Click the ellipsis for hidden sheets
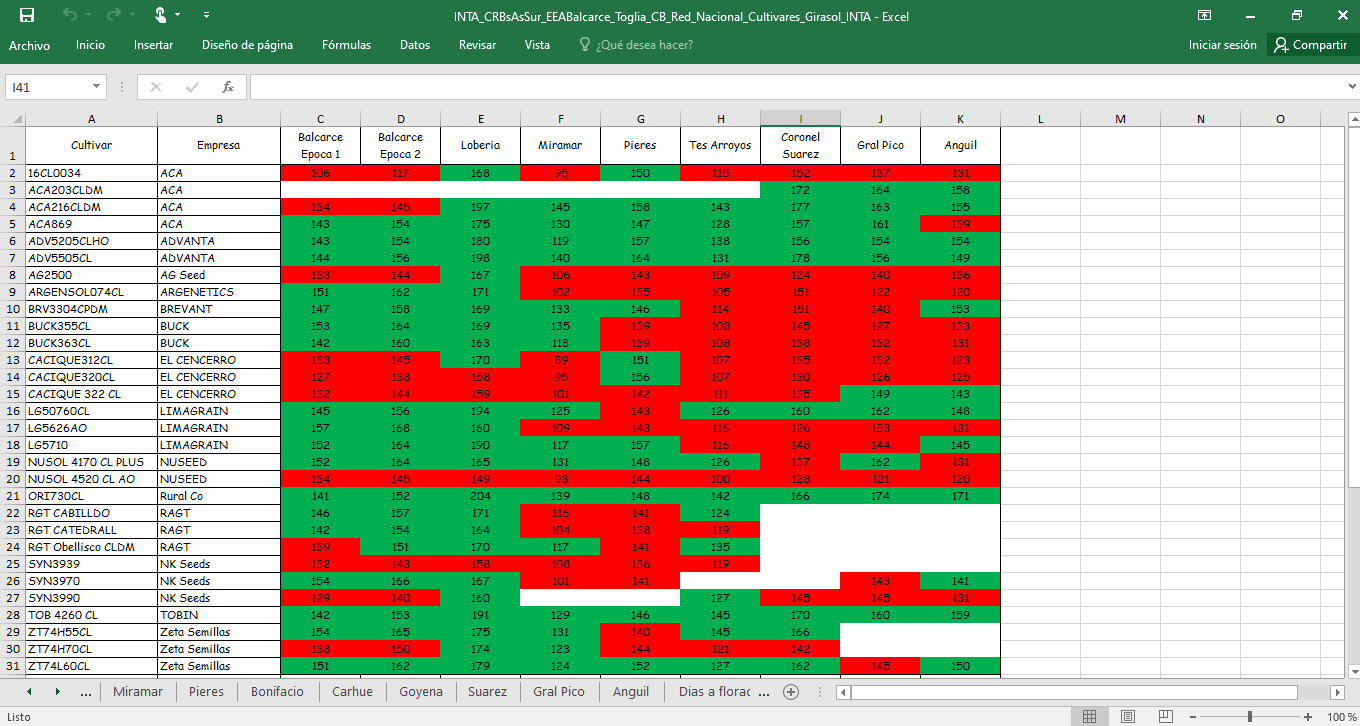Viewport: 1360px width, 726px height. coord(85,692)
